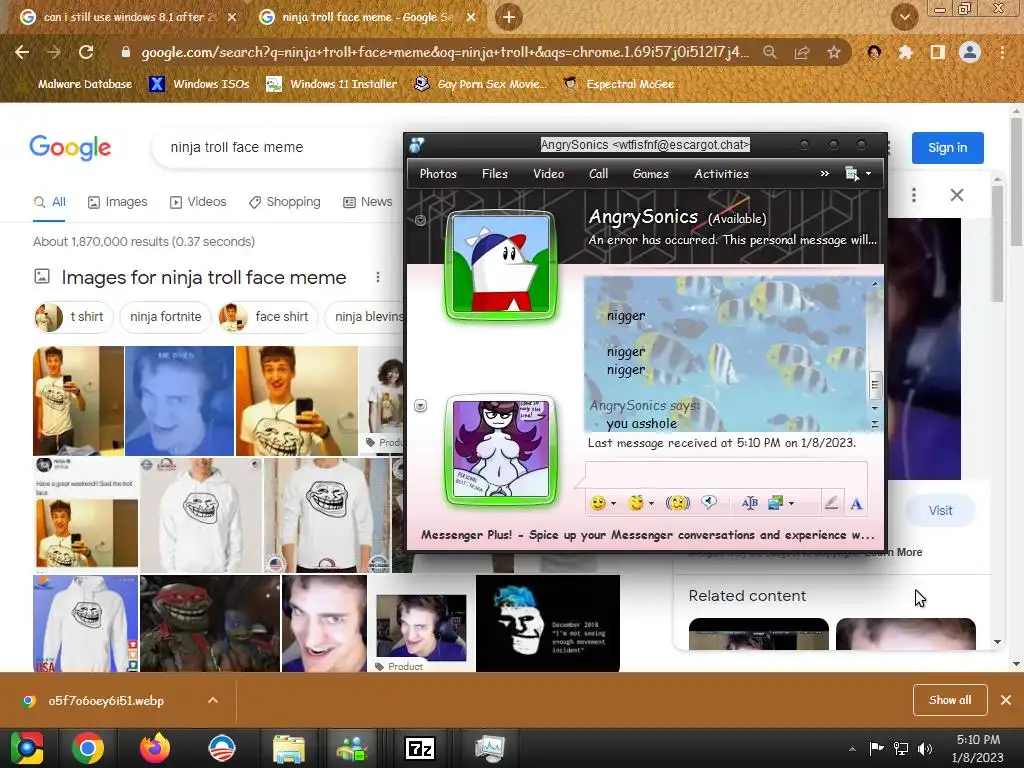Open Photos menu in Messenger window
Image resolution: width=1024 pixels, height=768 pixels.
[438, 174]
